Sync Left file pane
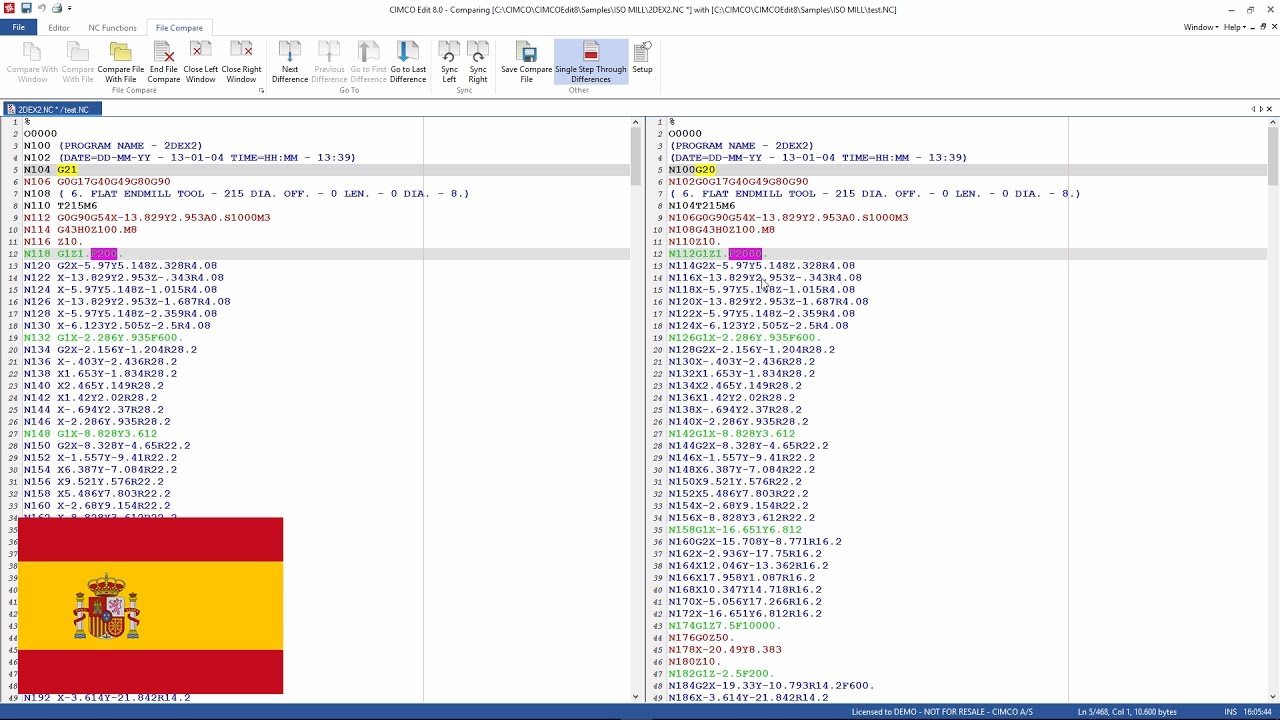Viewport: 1280px width, 720px height. (x=449, y=63)
